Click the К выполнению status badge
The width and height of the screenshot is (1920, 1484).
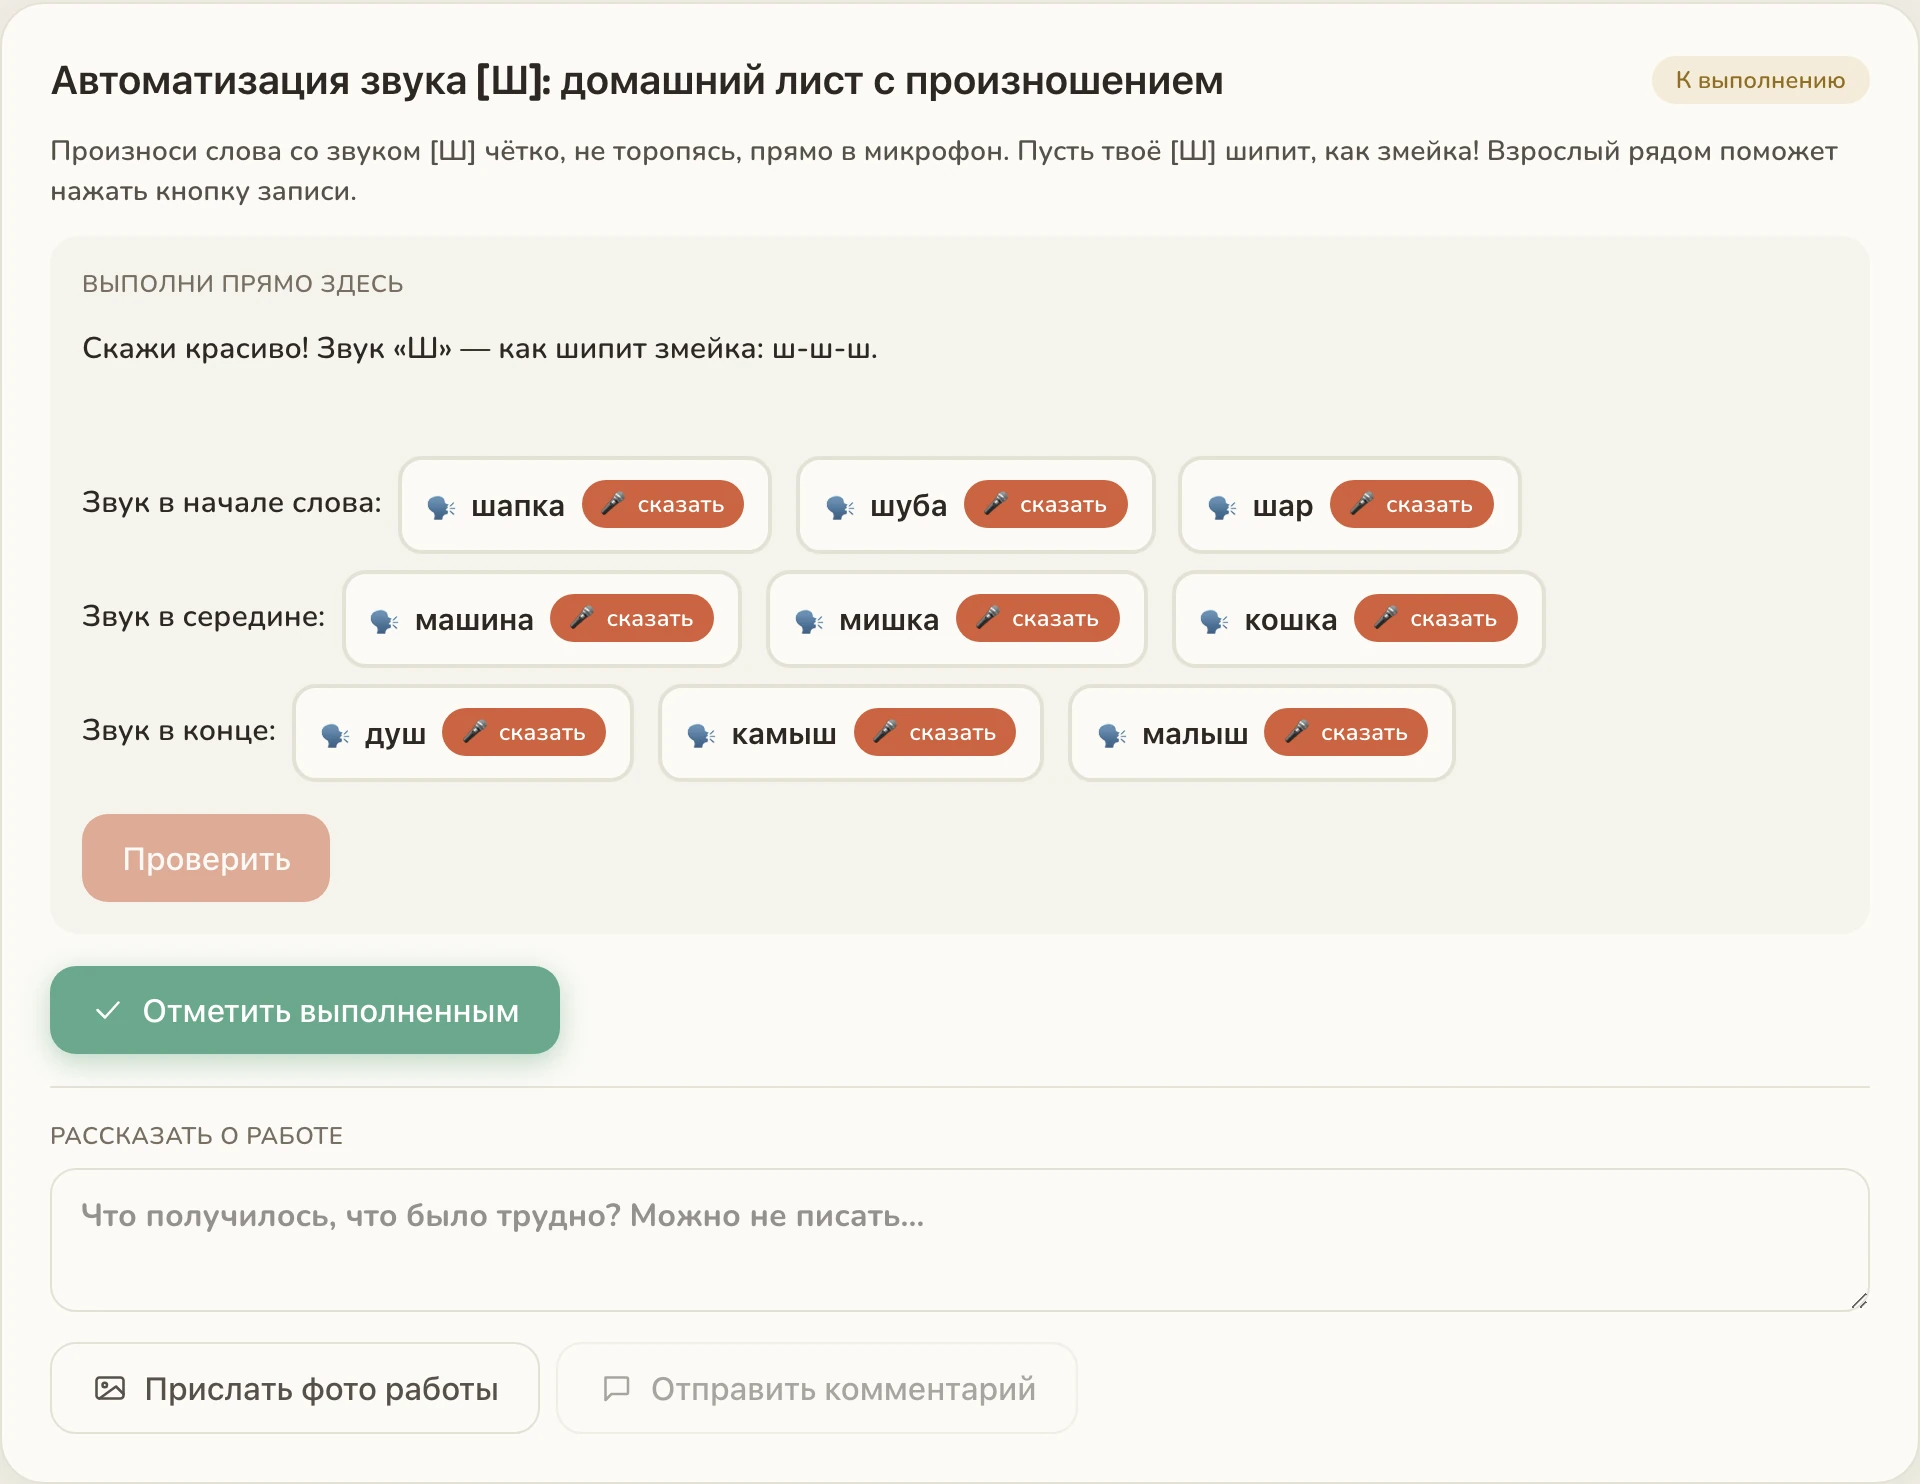tap(1760, 80)
